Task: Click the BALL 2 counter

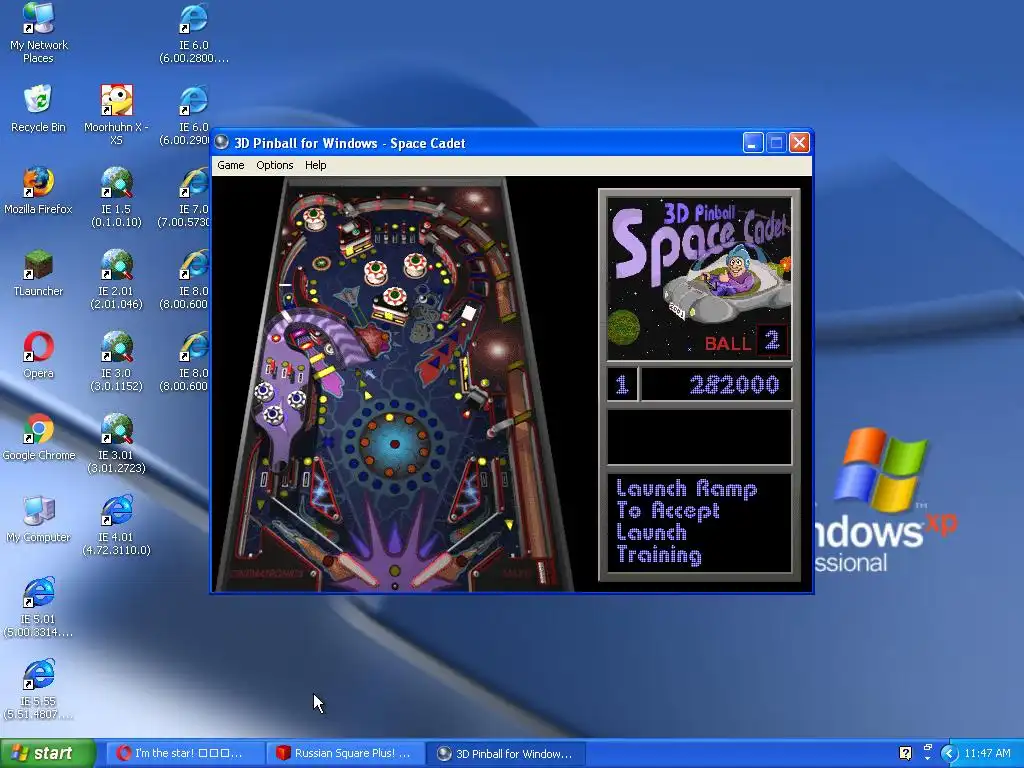Action: 746,342
